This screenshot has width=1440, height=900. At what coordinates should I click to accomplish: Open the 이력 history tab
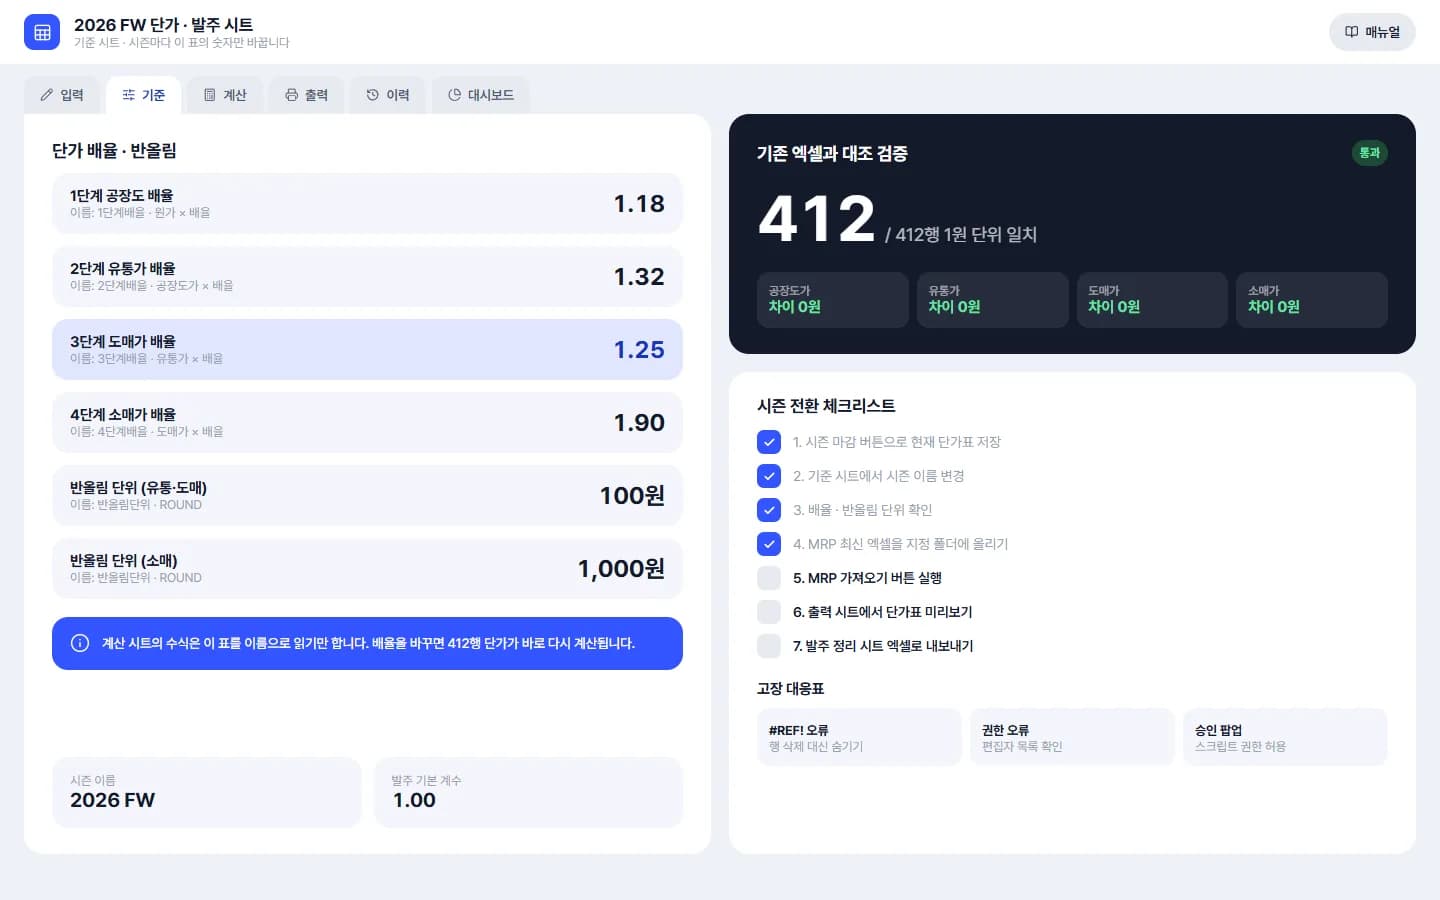coord(388,95)
